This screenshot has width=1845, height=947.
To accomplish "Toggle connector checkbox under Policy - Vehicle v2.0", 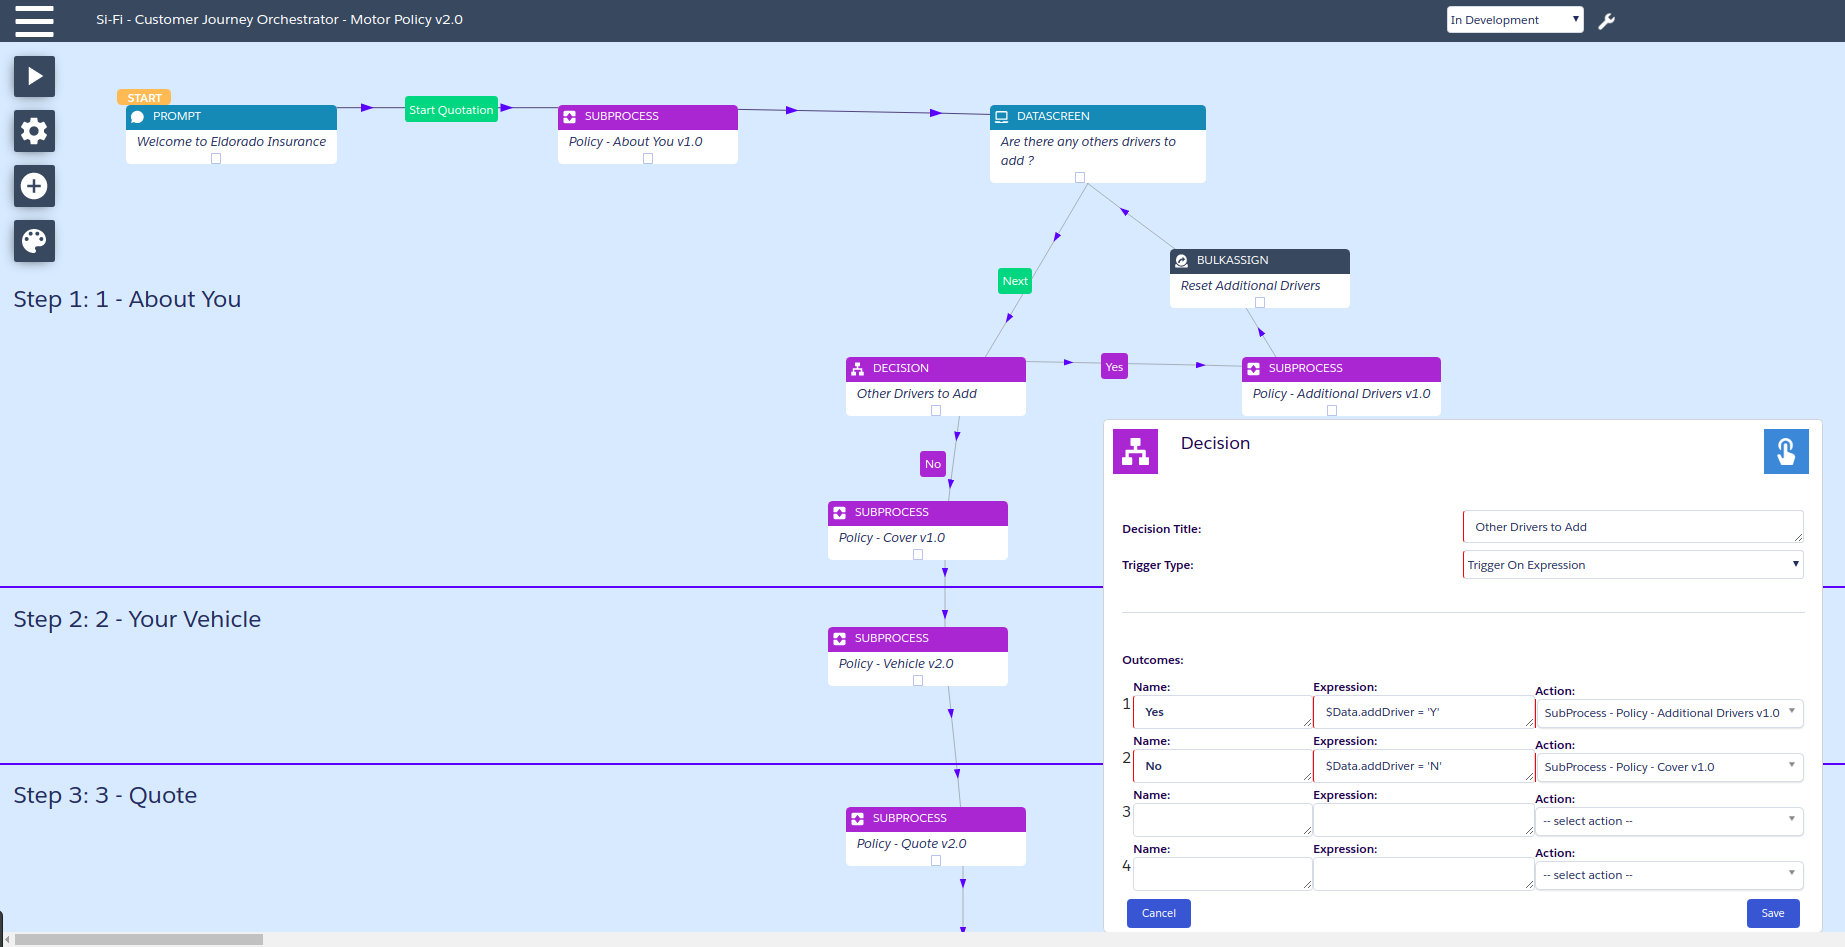I will 918,681.
